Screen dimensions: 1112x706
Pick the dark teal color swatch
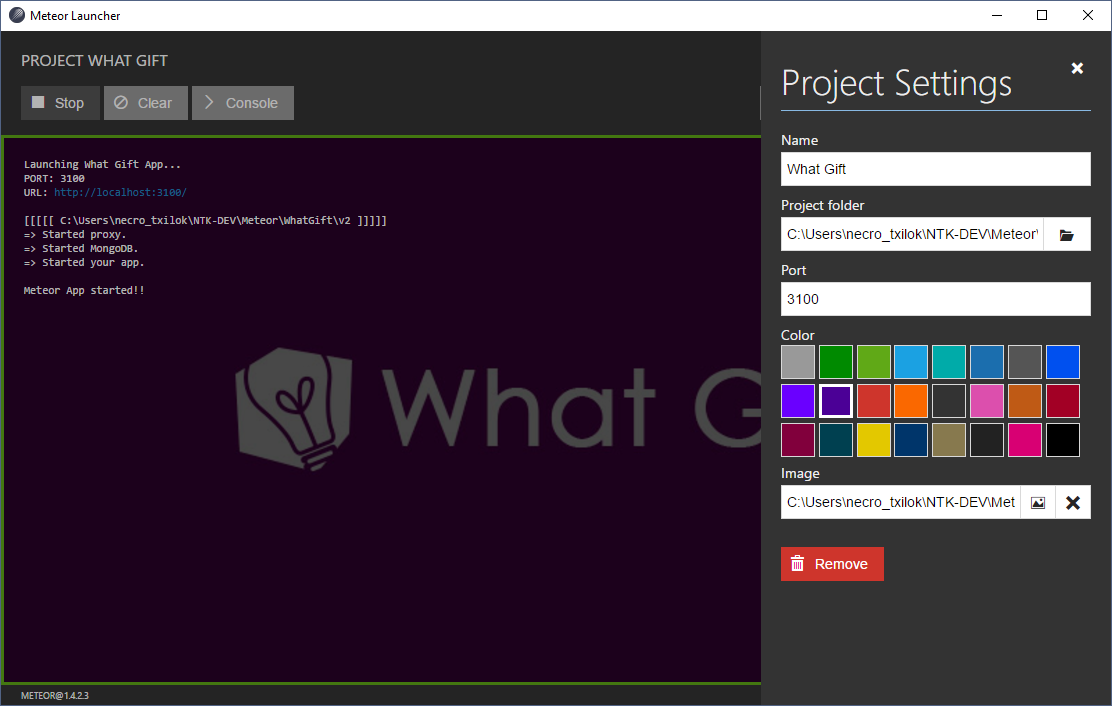(835, 439)
